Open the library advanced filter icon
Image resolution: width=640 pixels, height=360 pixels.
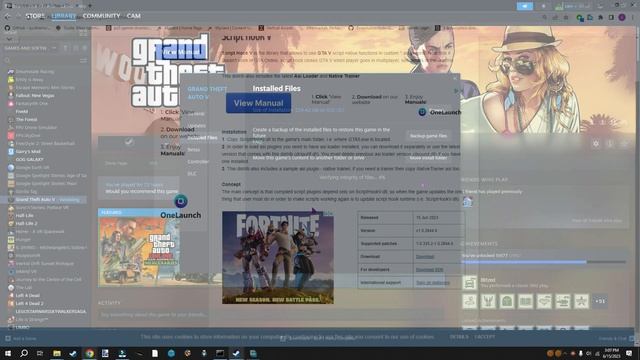click(83, 60)
